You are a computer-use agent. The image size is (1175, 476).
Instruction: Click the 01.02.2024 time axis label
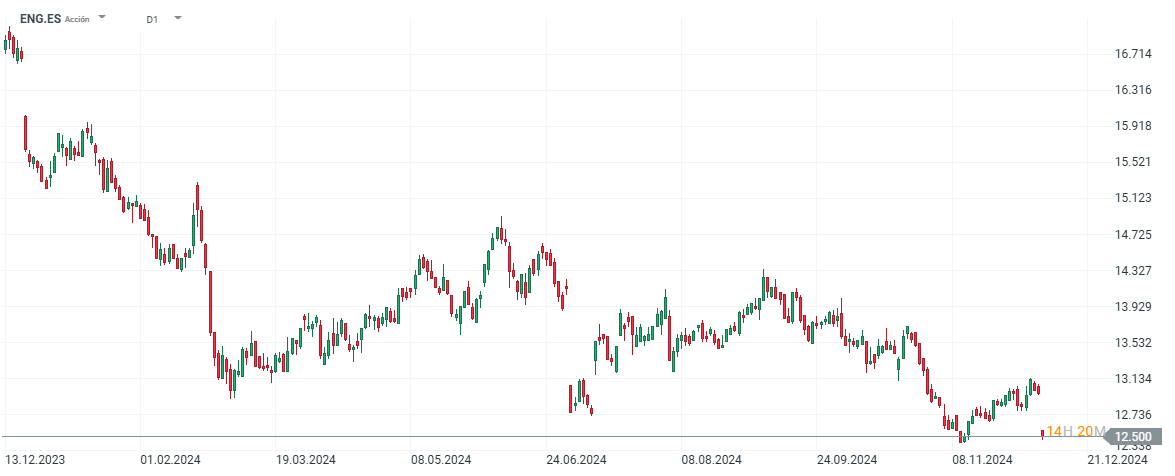171,460
